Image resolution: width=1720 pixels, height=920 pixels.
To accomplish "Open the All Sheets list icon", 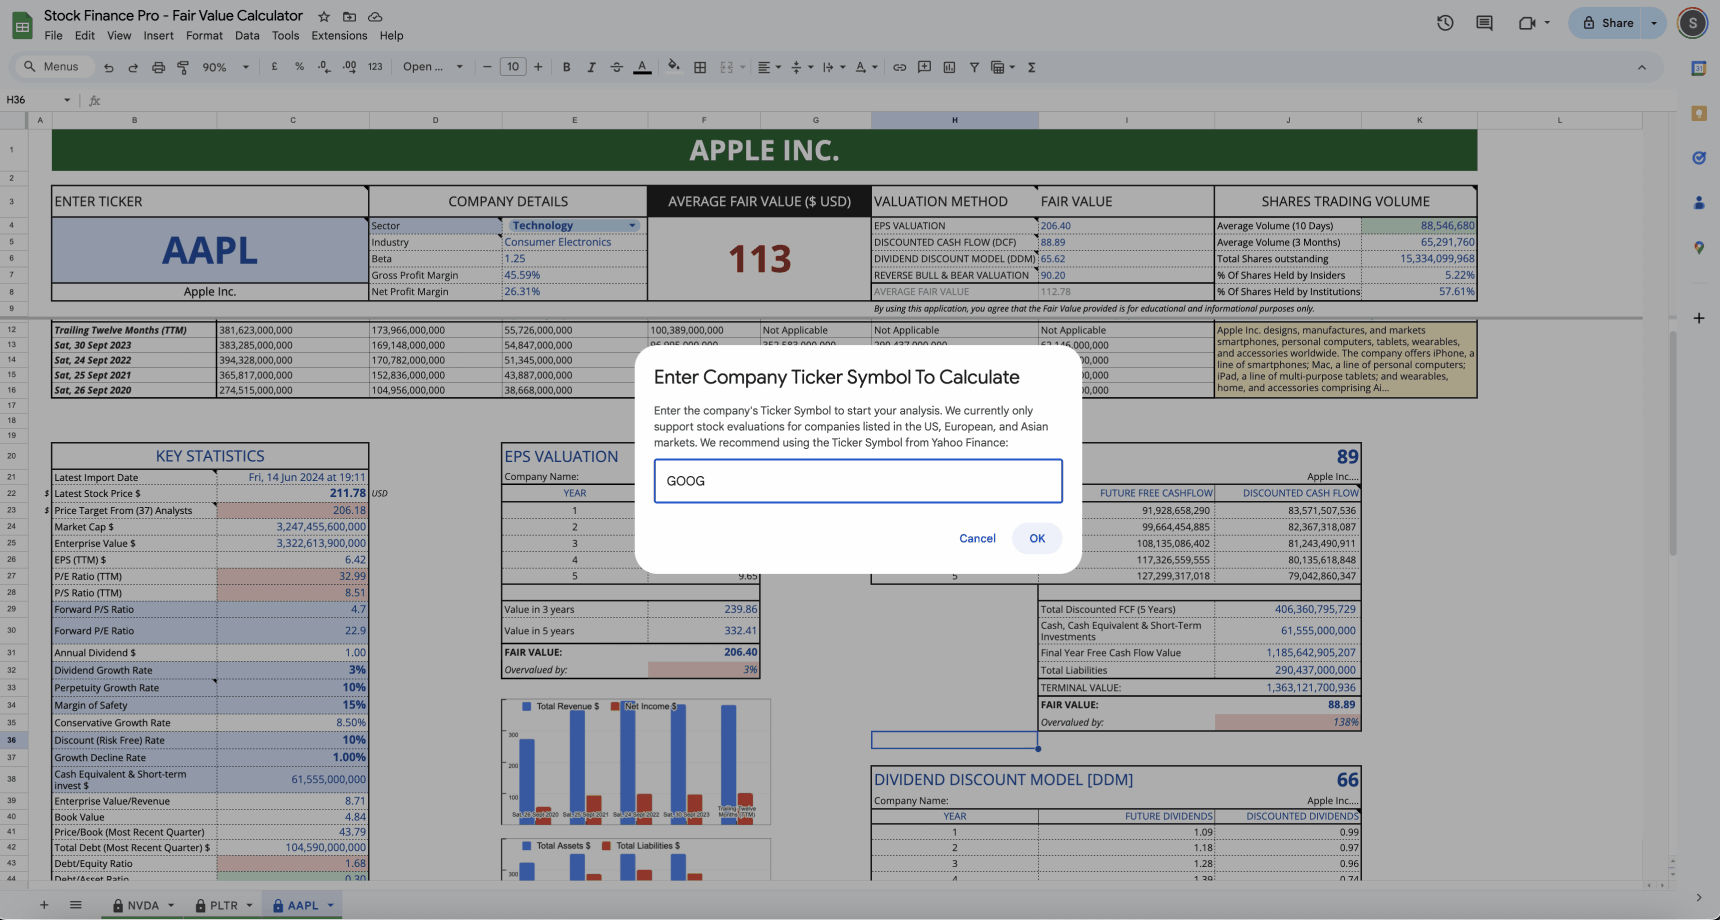I will pos(75,905).
